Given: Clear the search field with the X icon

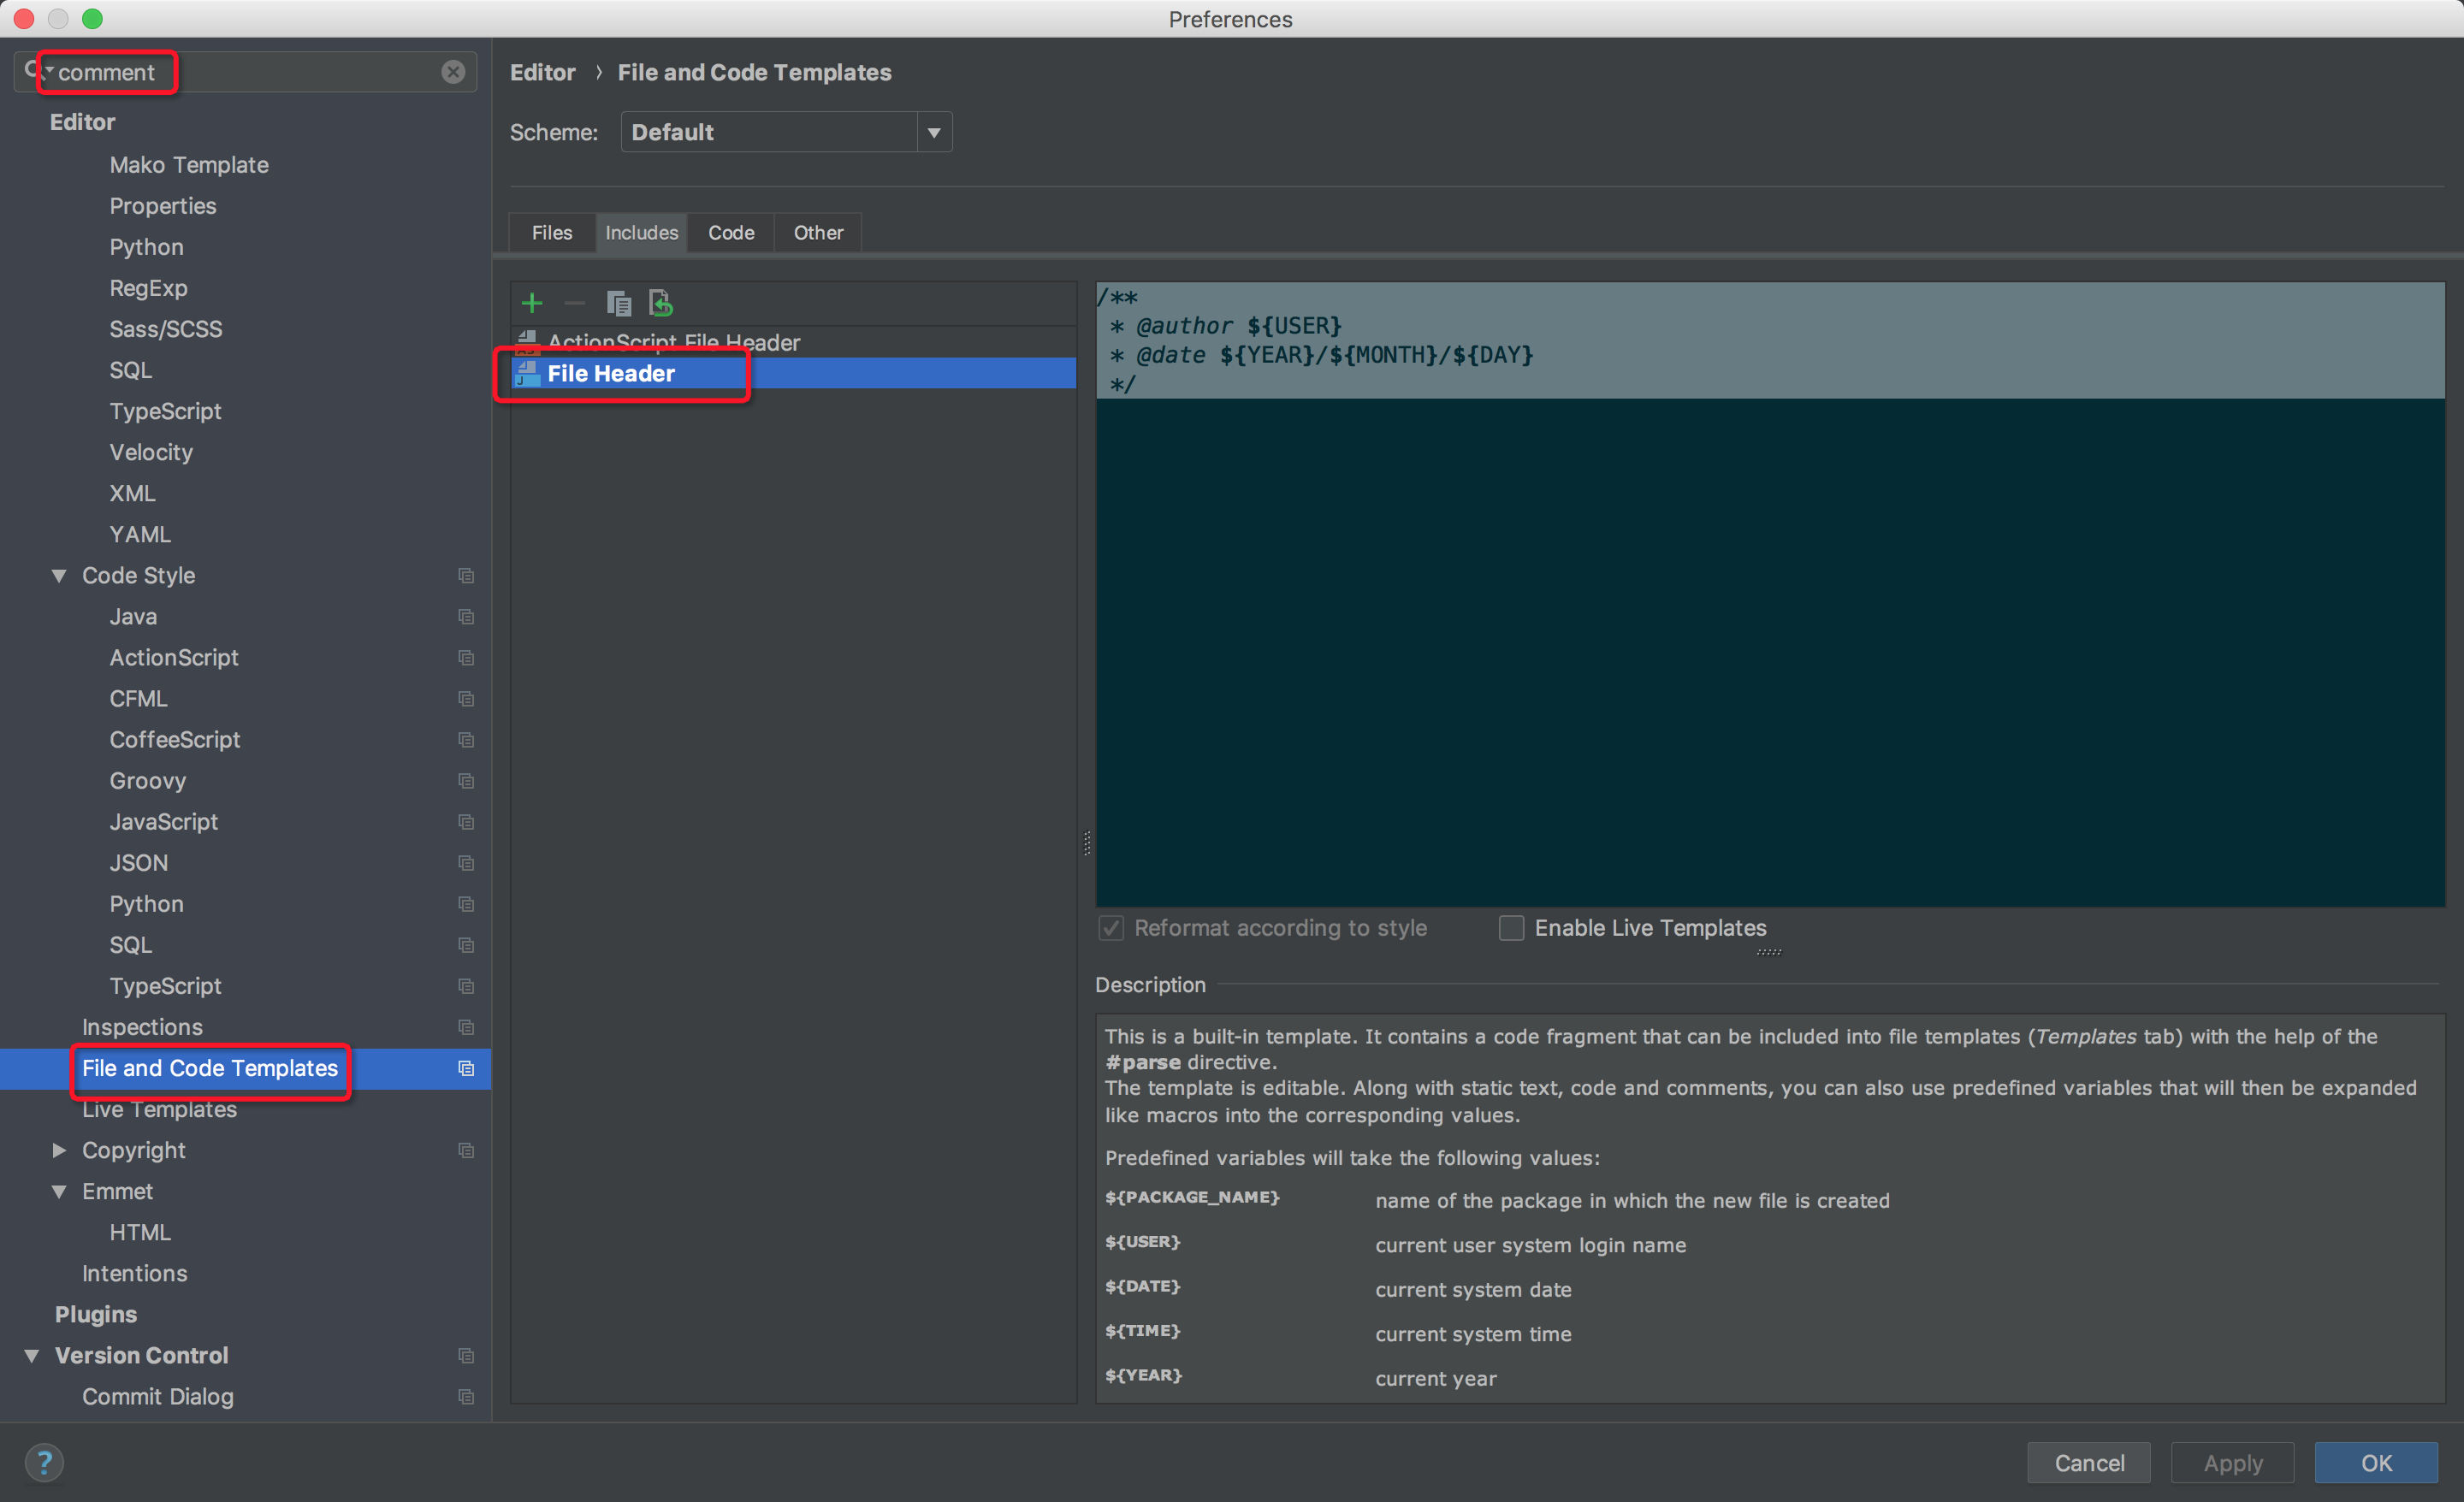Looking at the screenshot, I should (x=453, y=72).
